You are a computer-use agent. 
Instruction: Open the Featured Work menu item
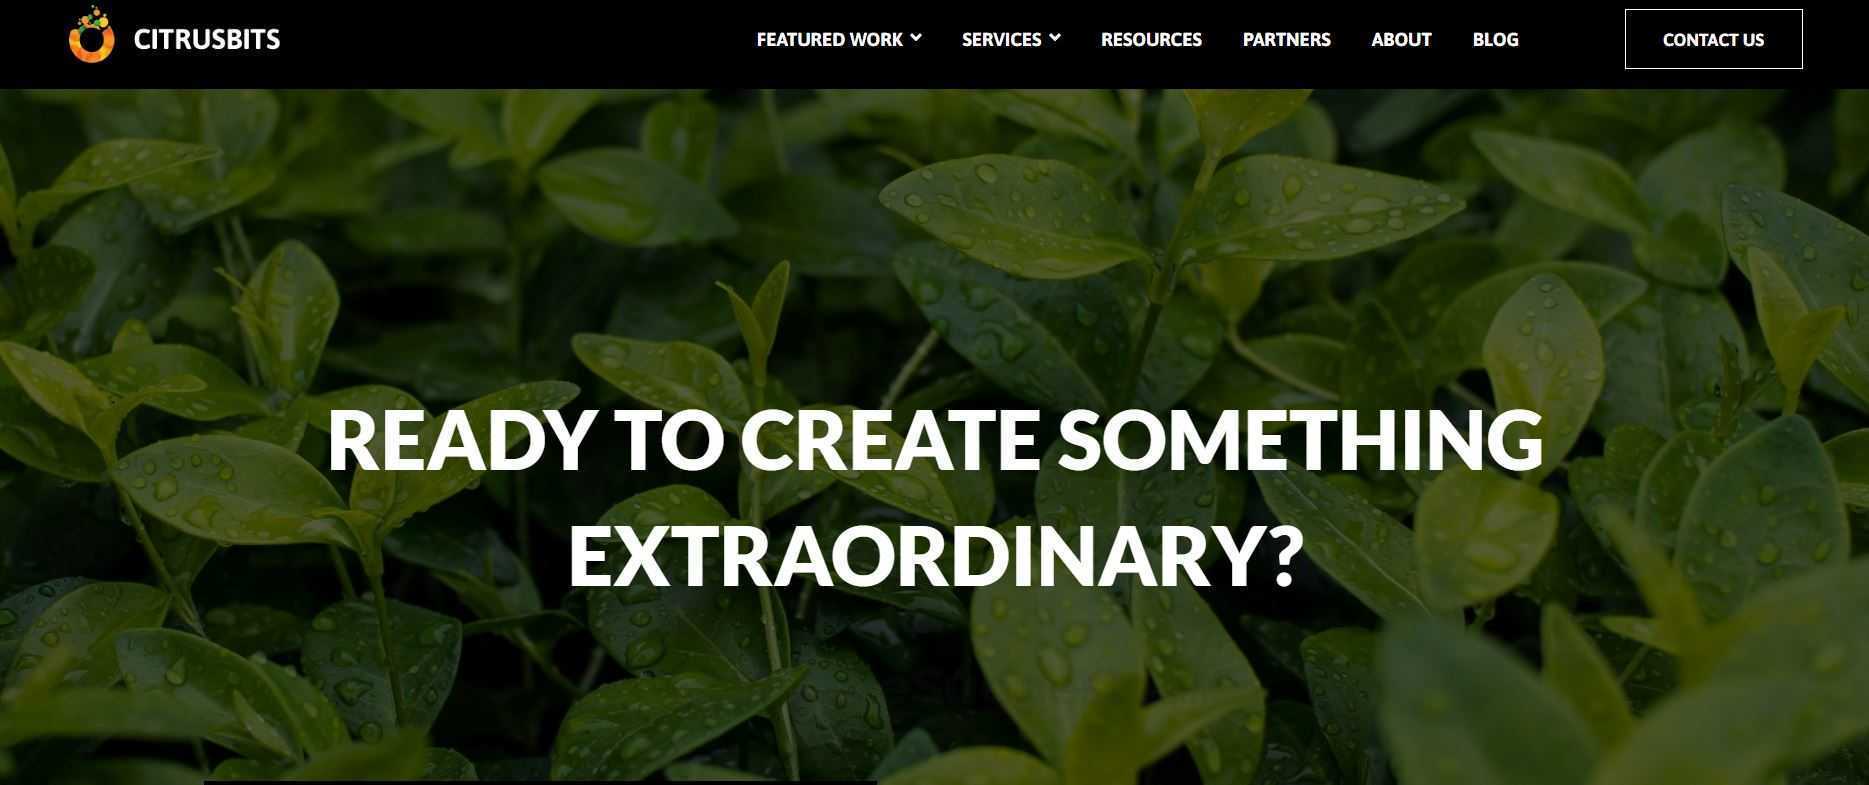click(829, 39)
